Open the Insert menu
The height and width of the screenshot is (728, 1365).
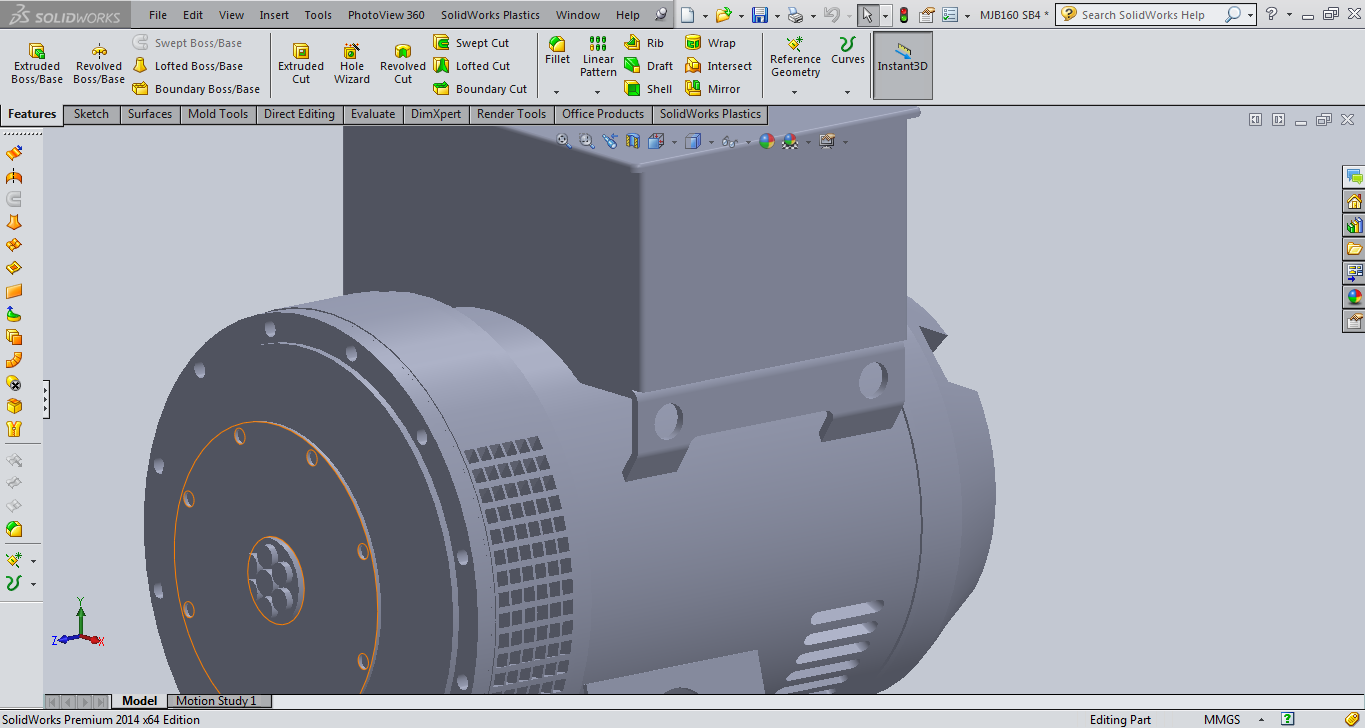[x=274, y=15]
